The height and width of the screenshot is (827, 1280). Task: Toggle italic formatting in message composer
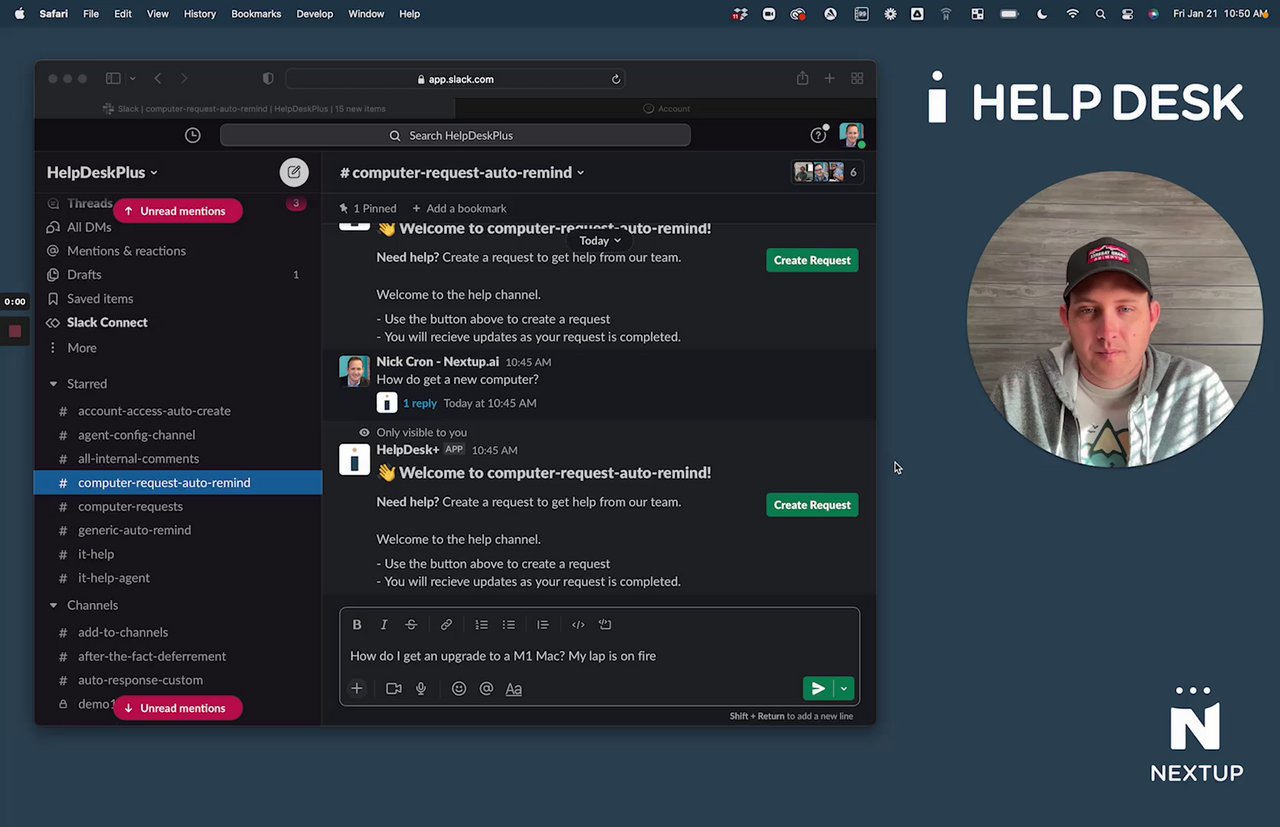[384, 624]
